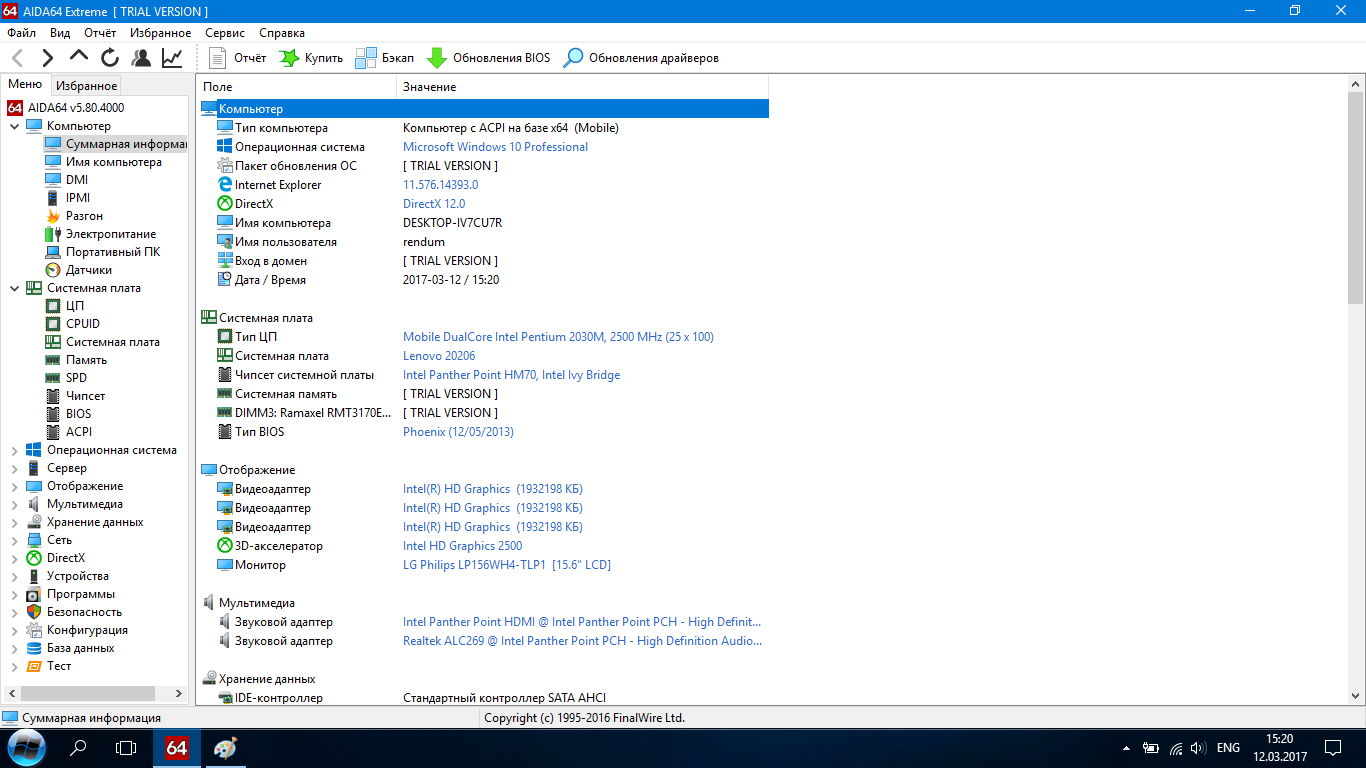Open the Phoenix (12/05/2013) BIOS link

(458, 432)
